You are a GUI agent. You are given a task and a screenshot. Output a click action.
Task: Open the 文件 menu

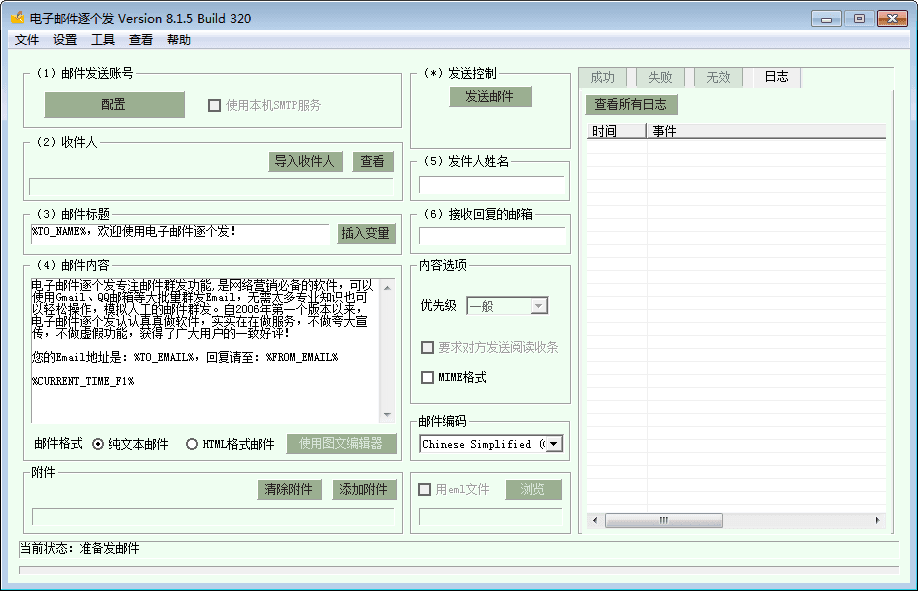pyautogui.click(x=27, y=40)
